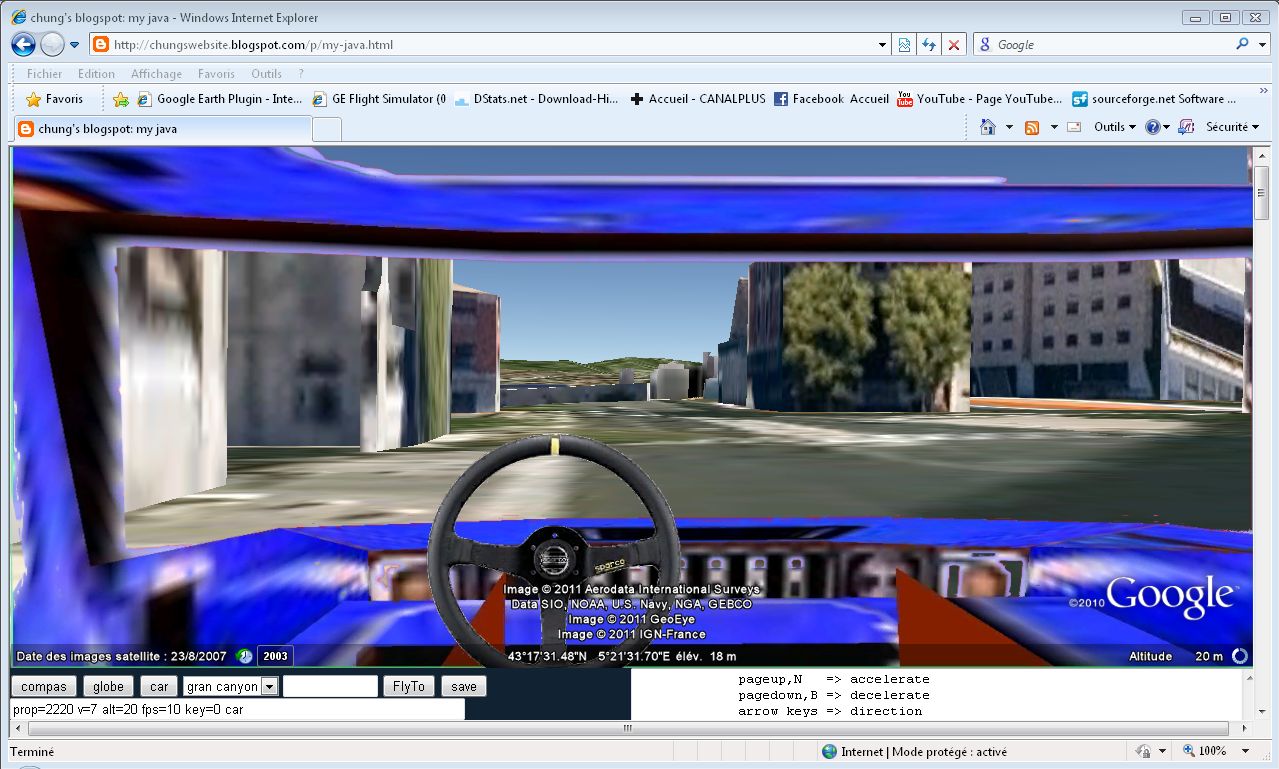Open GE Flight Simulator favorite link
The height and width of the screenshot is (769, 1279).
pyautogui.click(x=379, y=99)
